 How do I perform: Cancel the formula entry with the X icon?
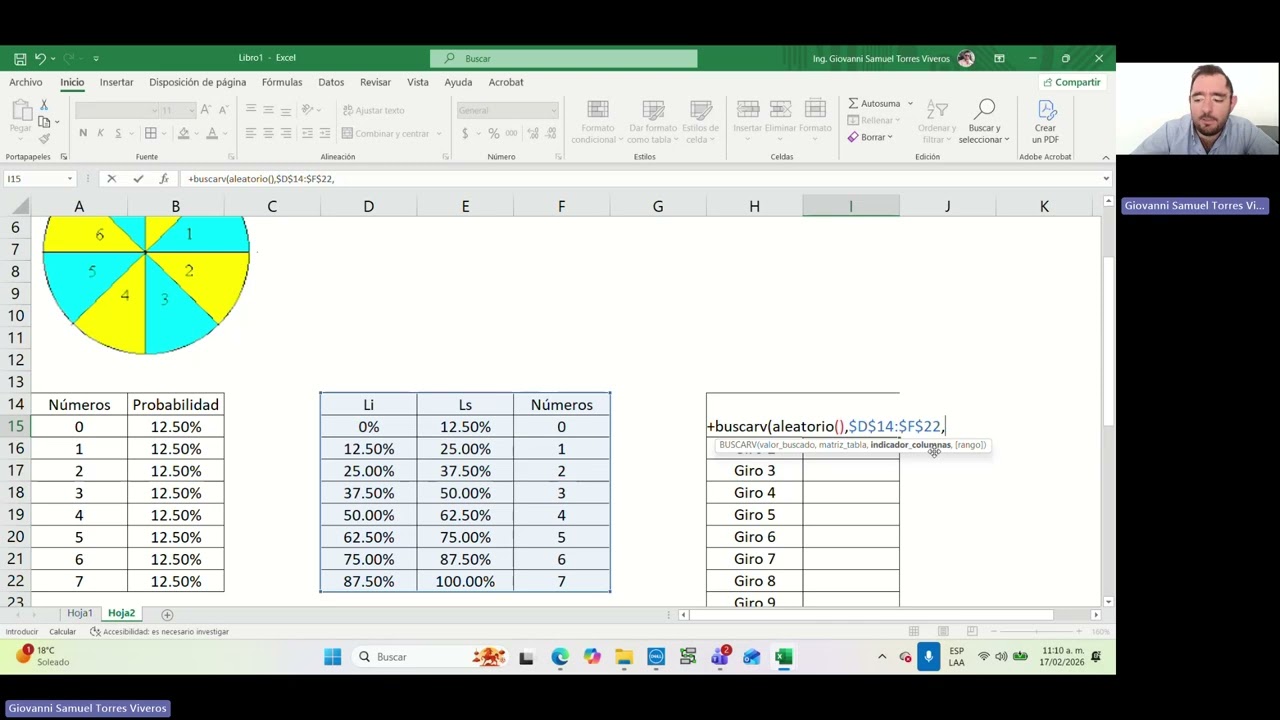(111, 179)
